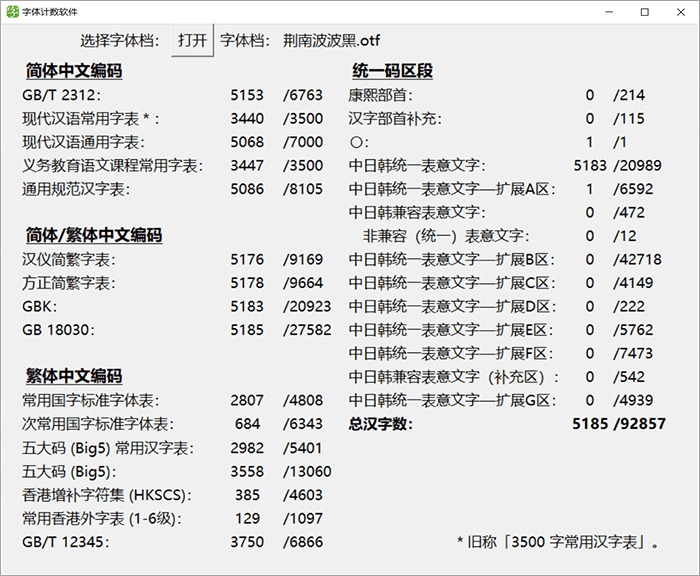Click the /214 total for 康熙部首
The width and height of the screenshot is (700, 576).
click(x=629, y=95)
